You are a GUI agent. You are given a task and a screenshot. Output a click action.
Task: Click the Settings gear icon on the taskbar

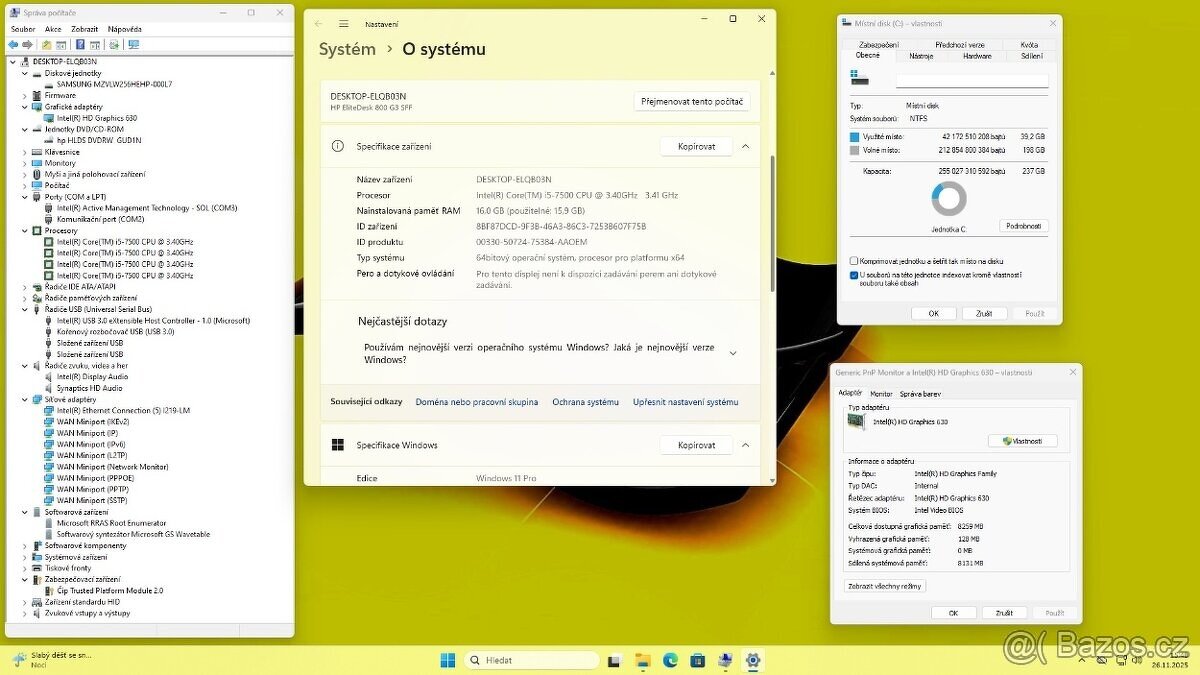(752, 660)
